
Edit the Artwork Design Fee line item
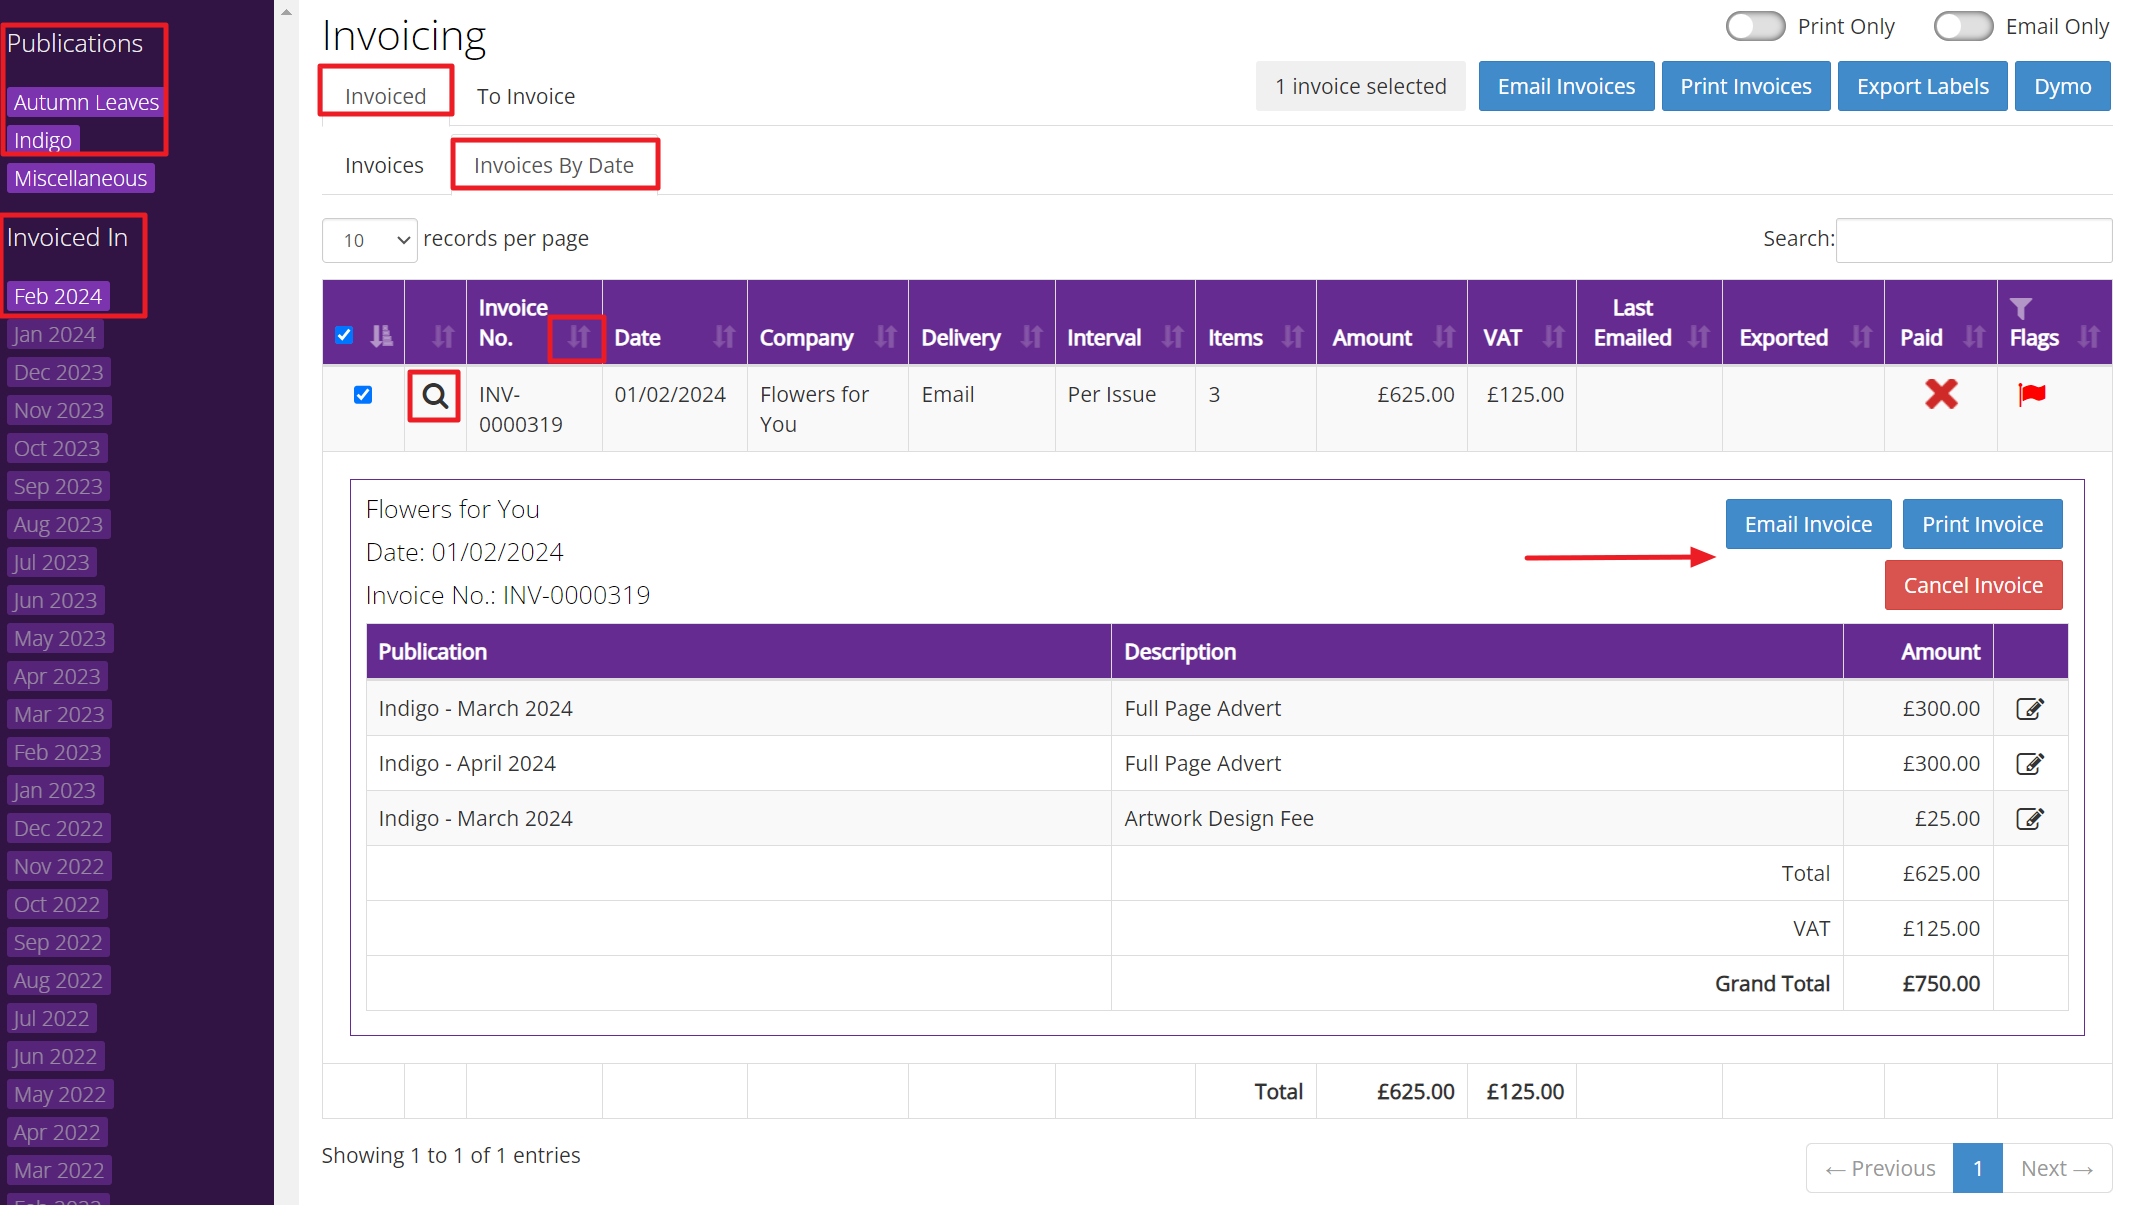click(x=2030, y=818)
